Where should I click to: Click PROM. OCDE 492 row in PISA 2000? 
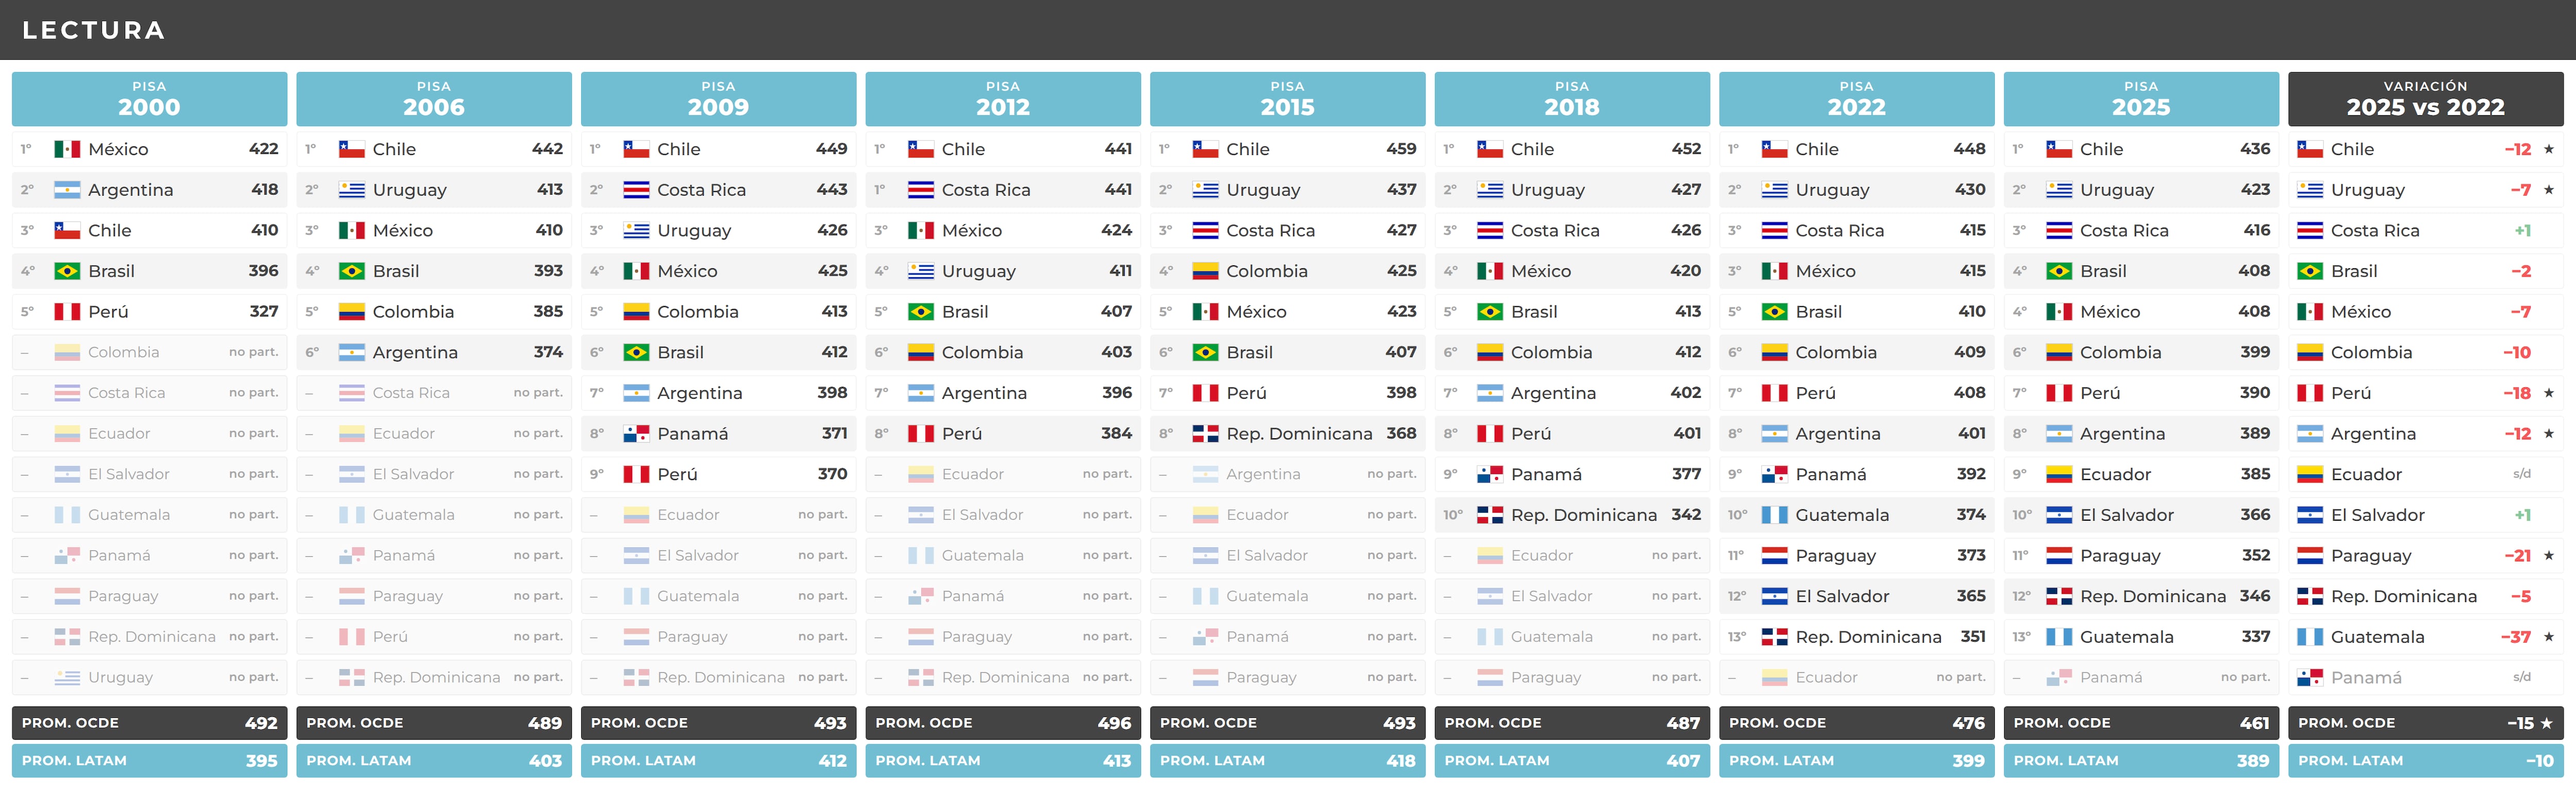click(x=149, y=723)
